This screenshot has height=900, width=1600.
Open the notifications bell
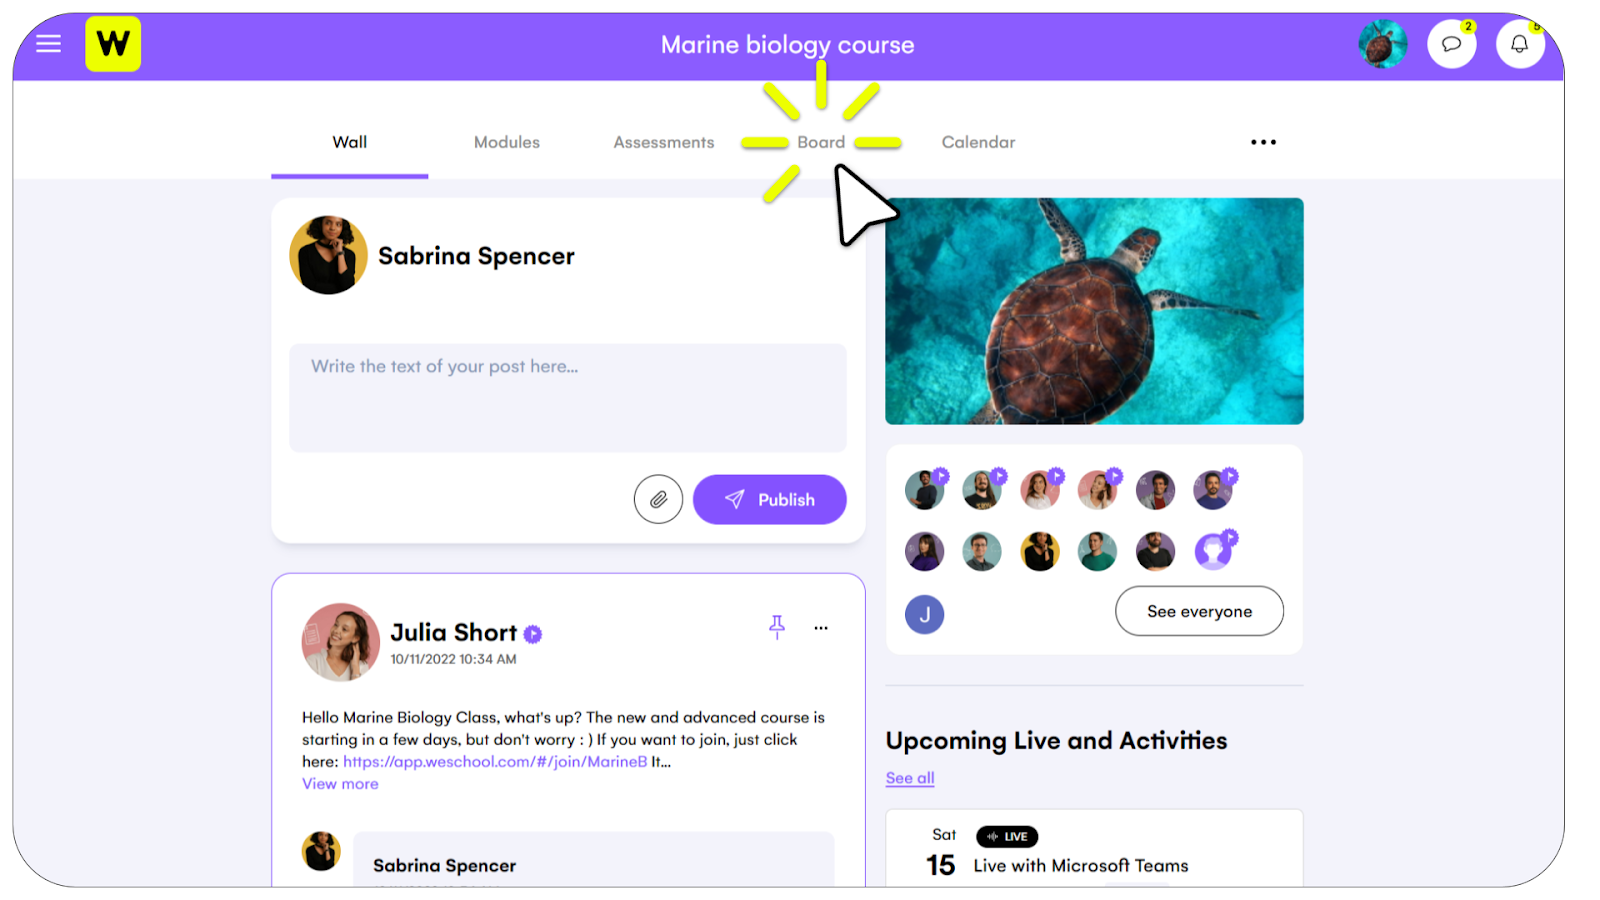[1519, 44]
